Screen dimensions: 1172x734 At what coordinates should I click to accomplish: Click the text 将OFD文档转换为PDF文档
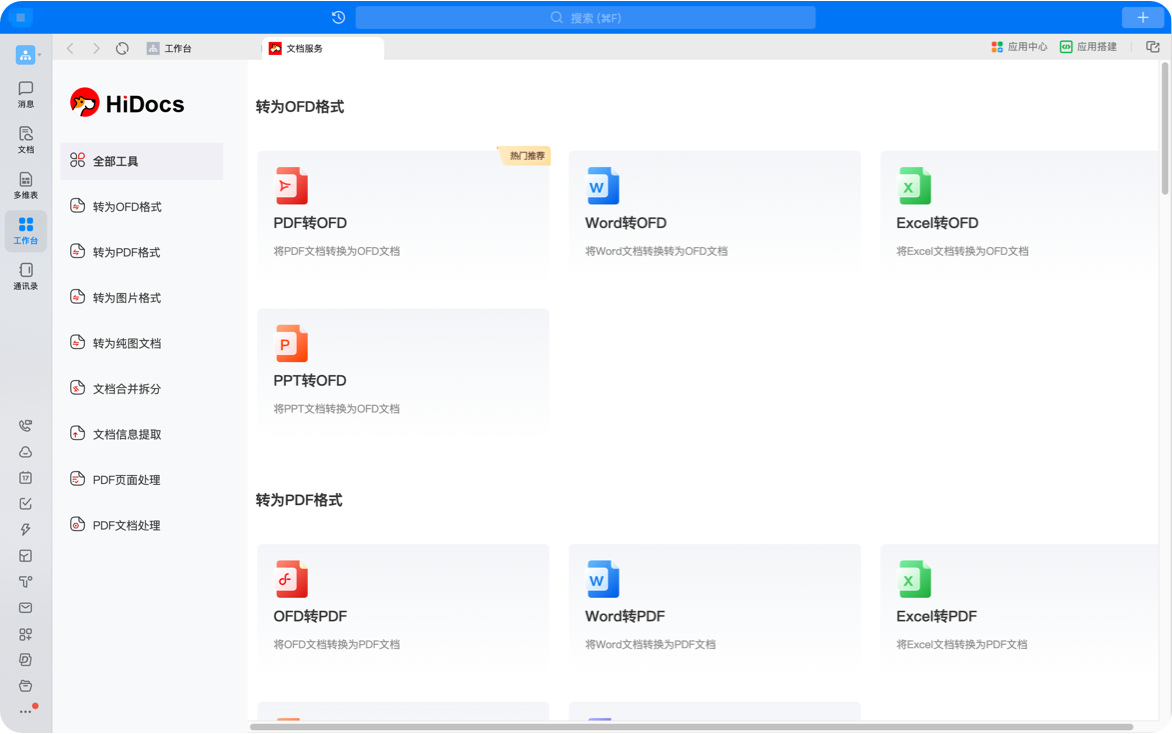point(336,644)
